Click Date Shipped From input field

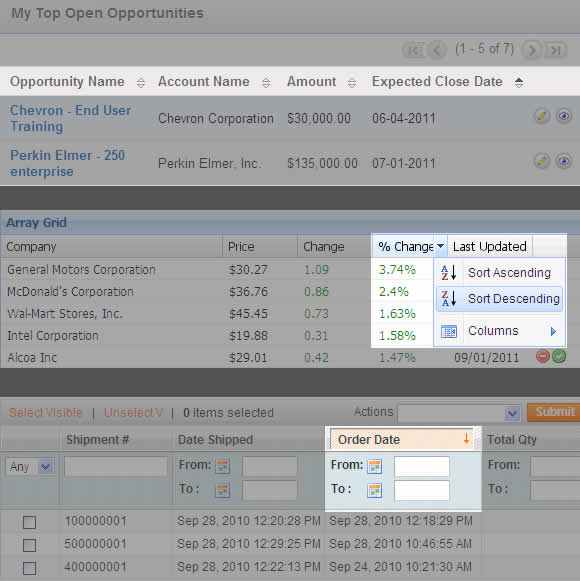click(270, 466)
